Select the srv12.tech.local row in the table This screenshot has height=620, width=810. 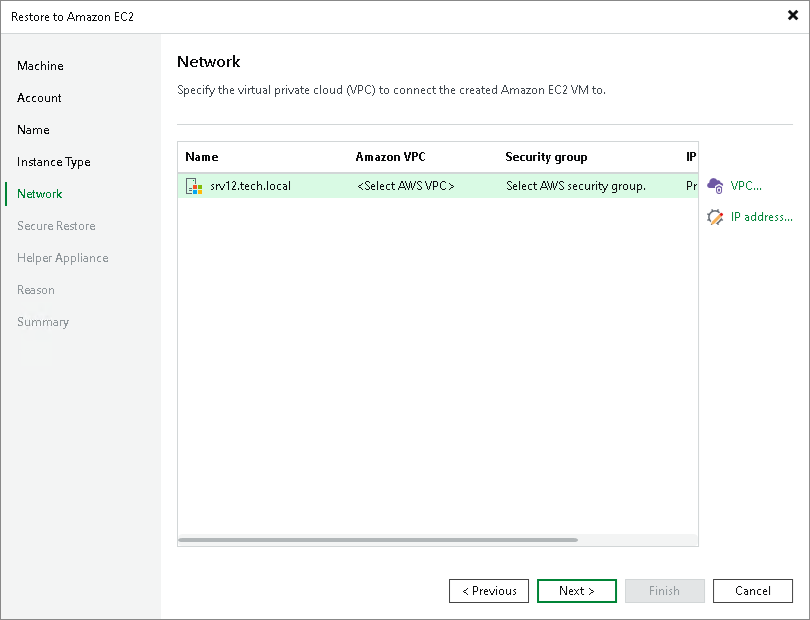pos(260,185)
